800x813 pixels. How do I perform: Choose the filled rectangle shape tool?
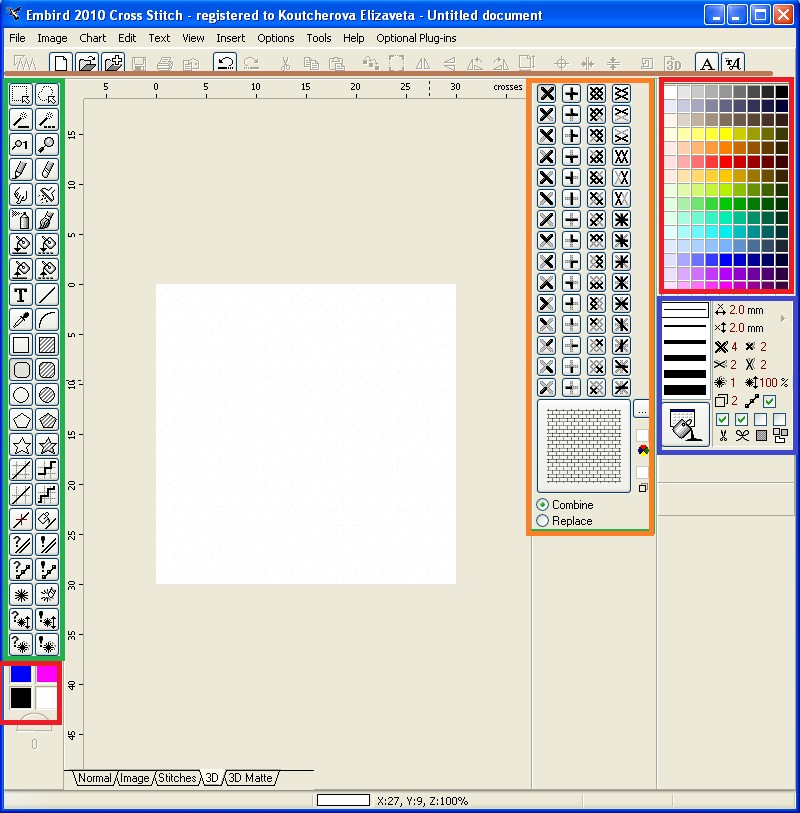(x=47, y=345)
